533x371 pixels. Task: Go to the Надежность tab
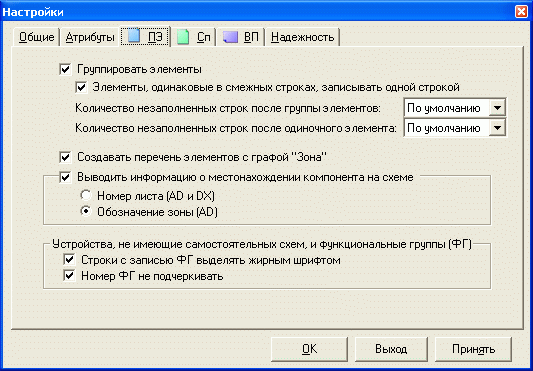coord(303,37)
